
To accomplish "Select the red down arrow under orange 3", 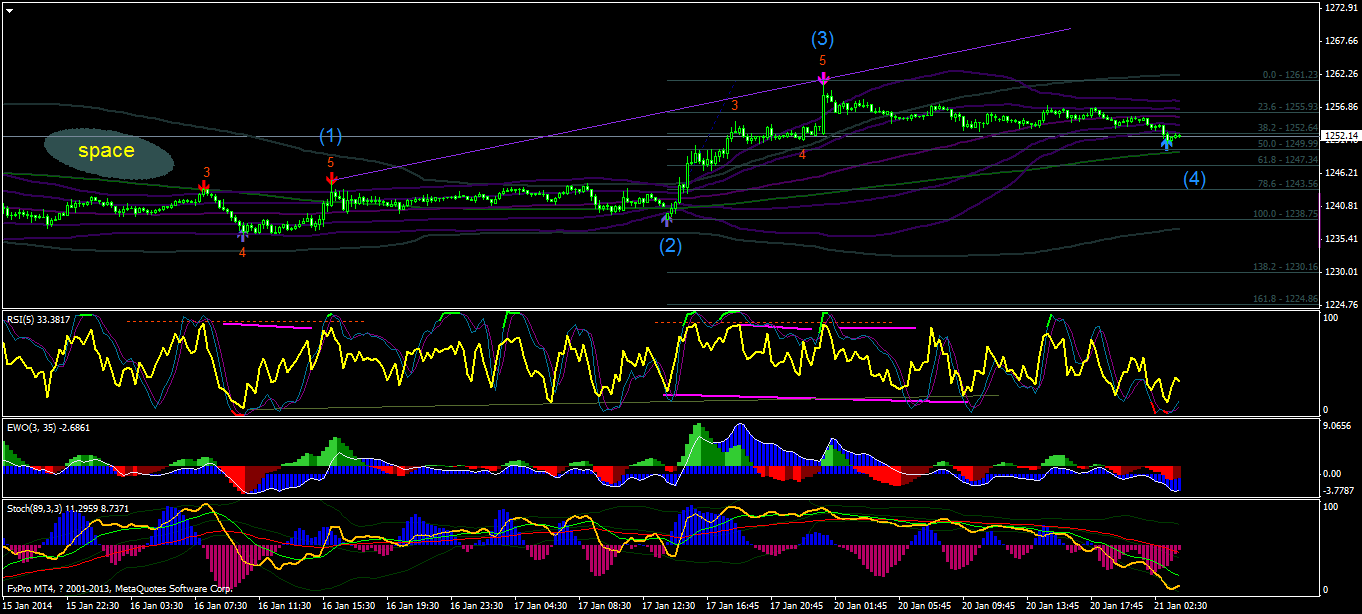I will pos(204,185).
